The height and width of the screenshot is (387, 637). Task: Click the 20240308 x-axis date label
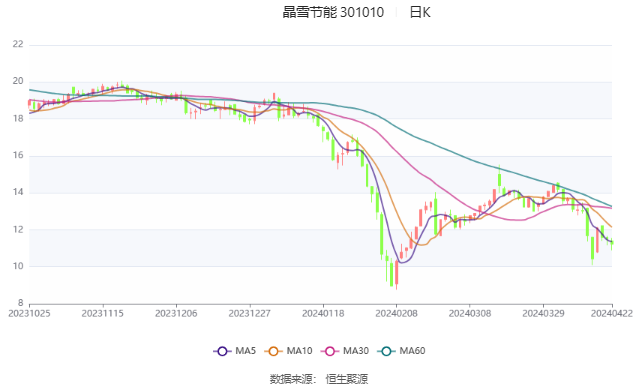[470, 313]
